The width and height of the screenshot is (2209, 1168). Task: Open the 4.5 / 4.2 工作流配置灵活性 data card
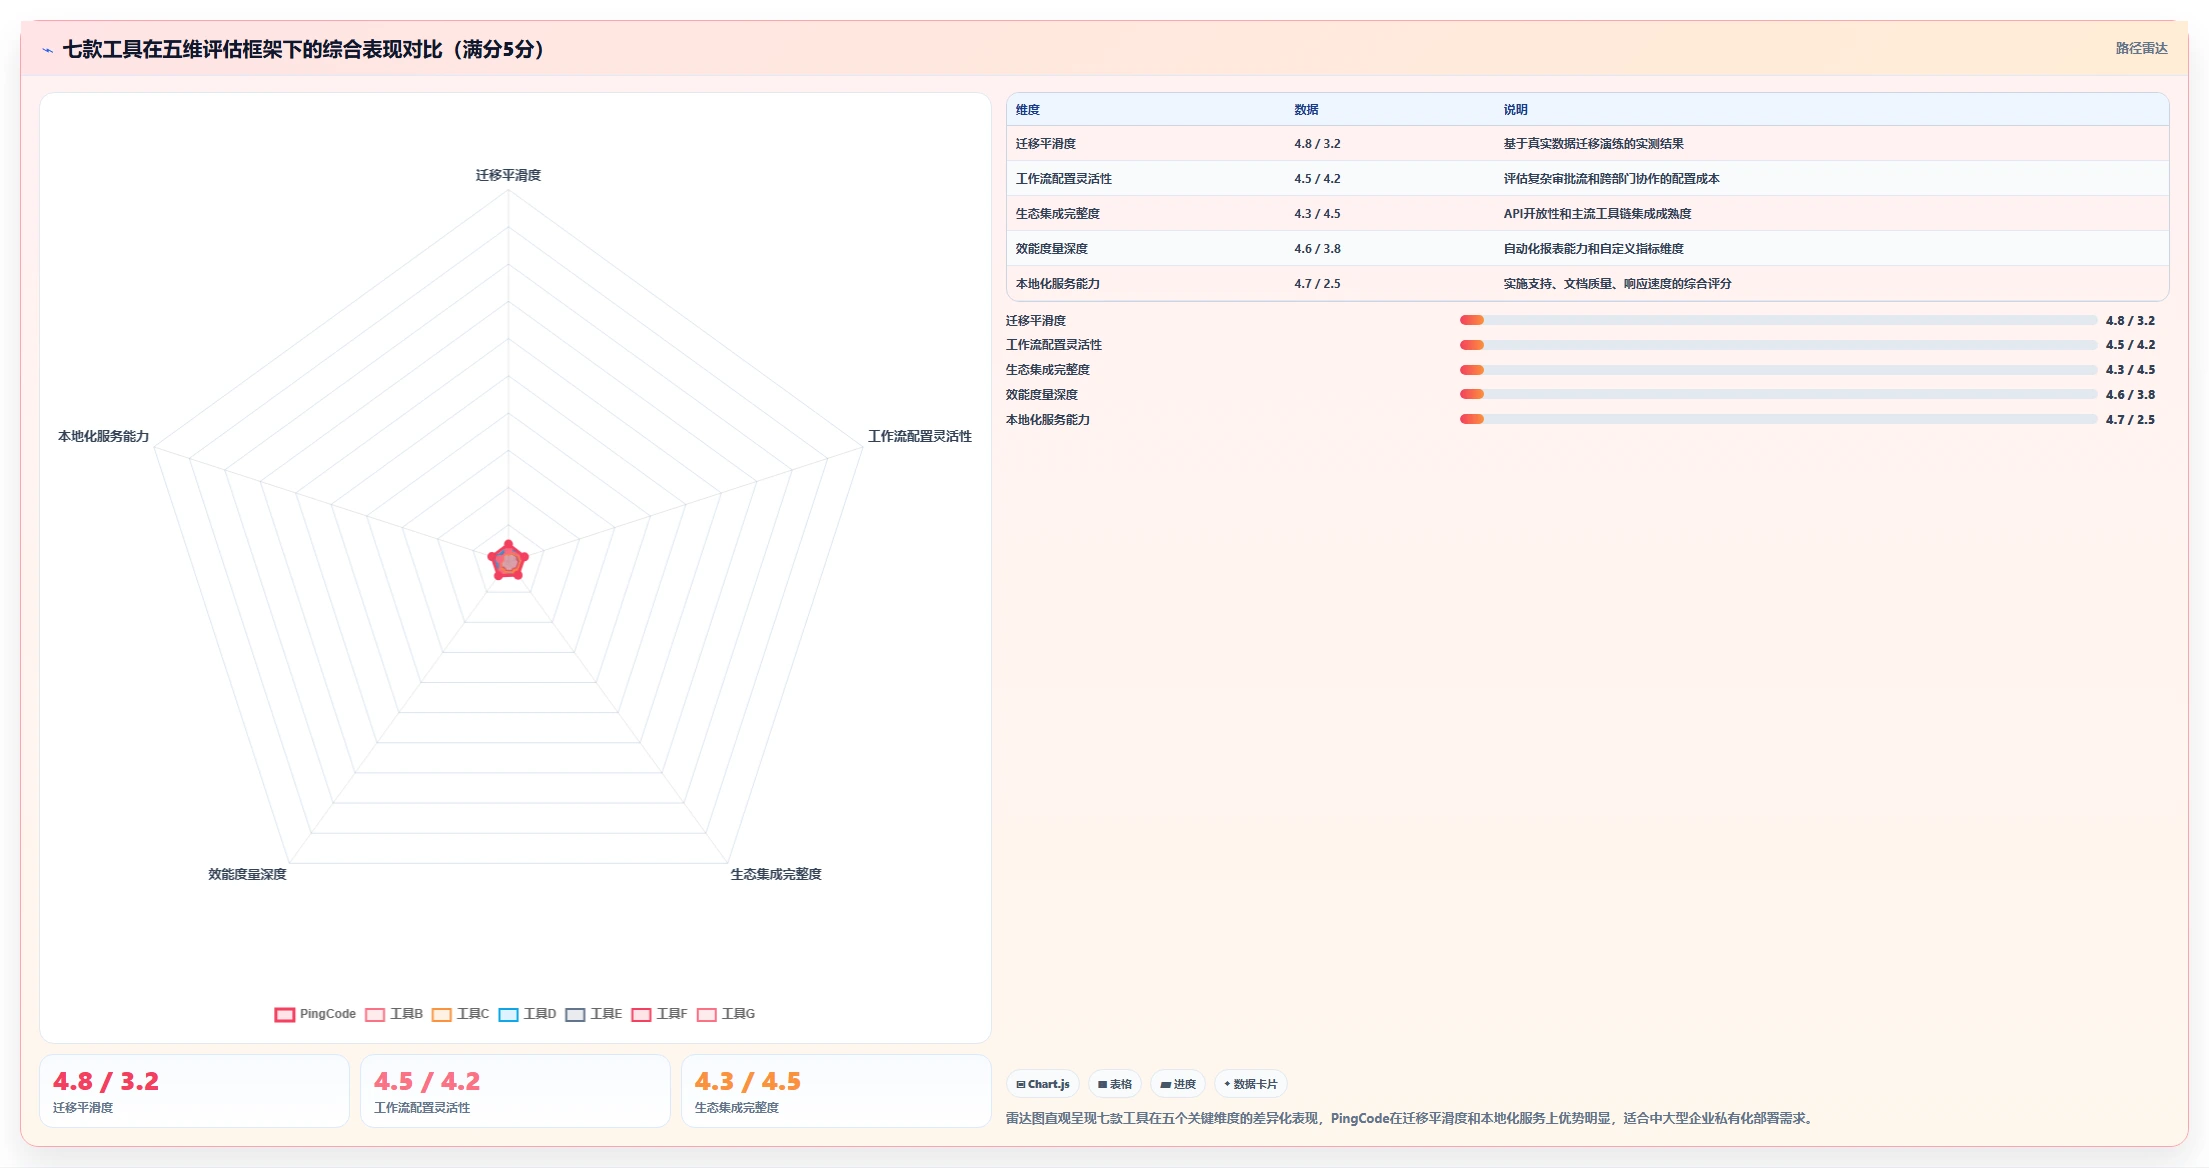pyautogui.click(x=515, y=1091)
